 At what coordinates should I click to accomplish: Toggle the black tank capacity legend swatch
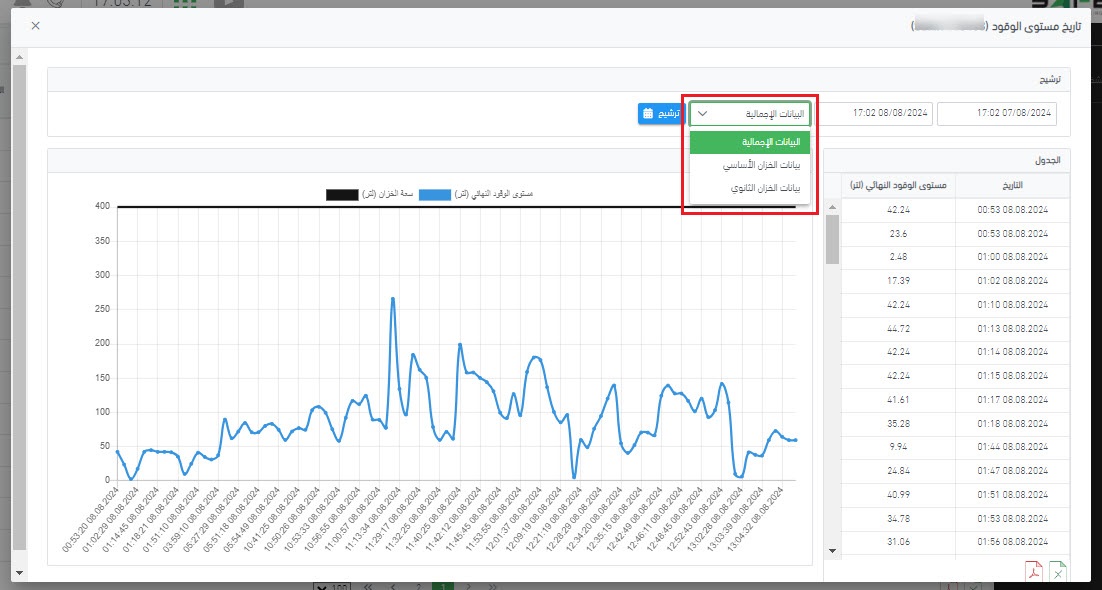tap(342, 193)
